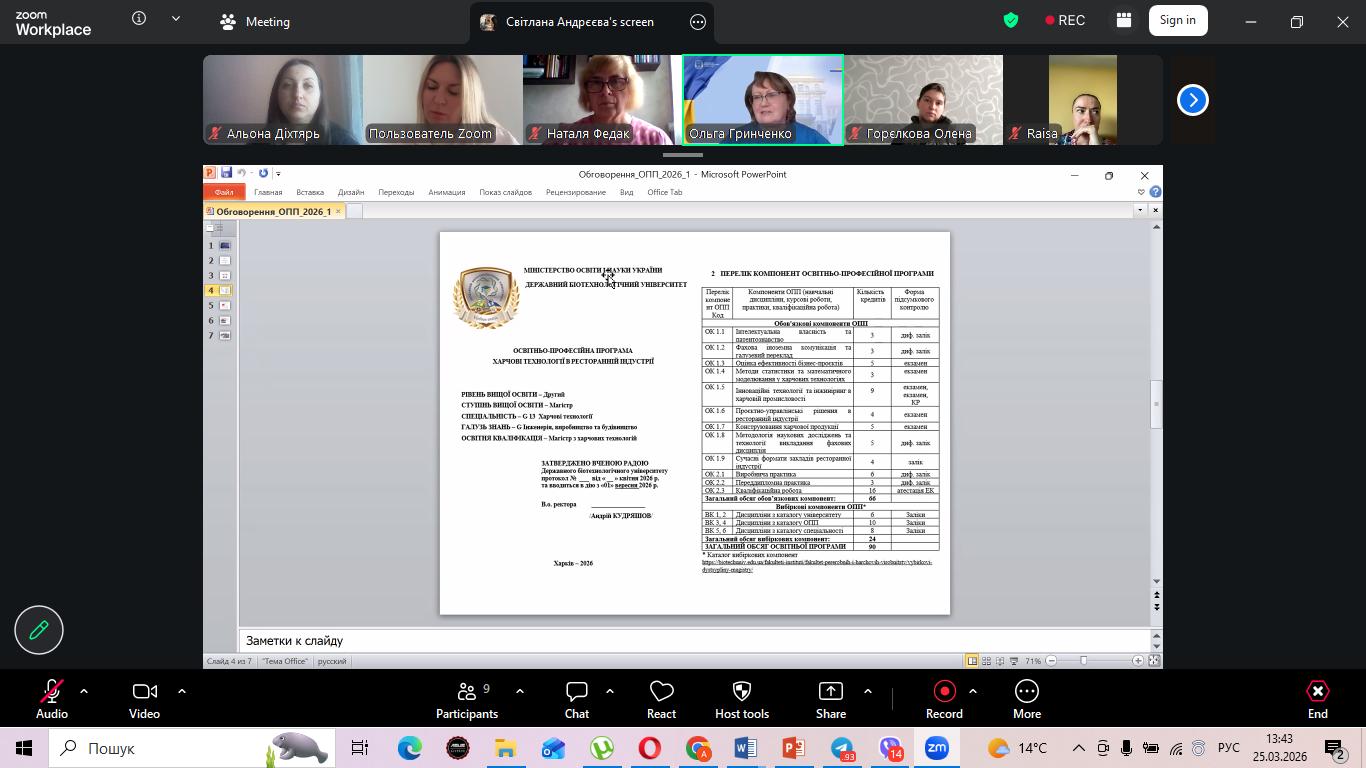This screenshot has width=1366, height=768.
Task: Open the More options menu
Action: pos(1026,698)
